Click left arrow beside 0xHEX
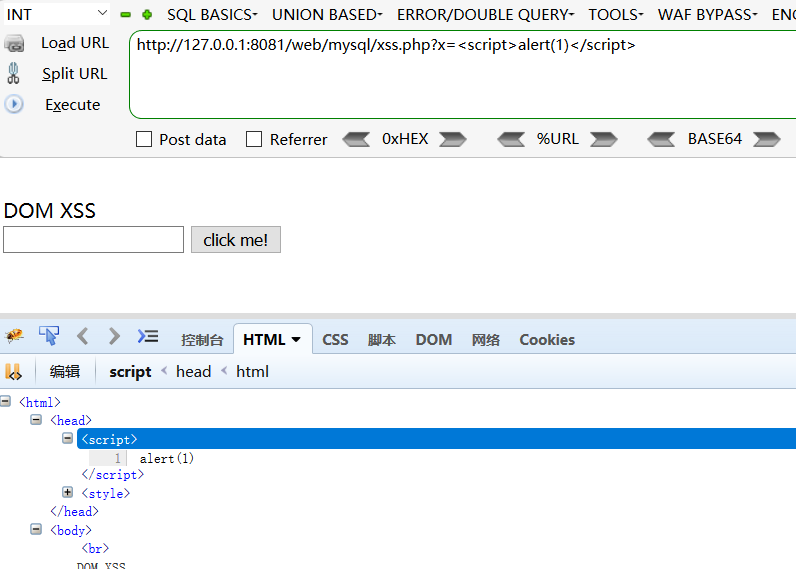 pos(356,139)
